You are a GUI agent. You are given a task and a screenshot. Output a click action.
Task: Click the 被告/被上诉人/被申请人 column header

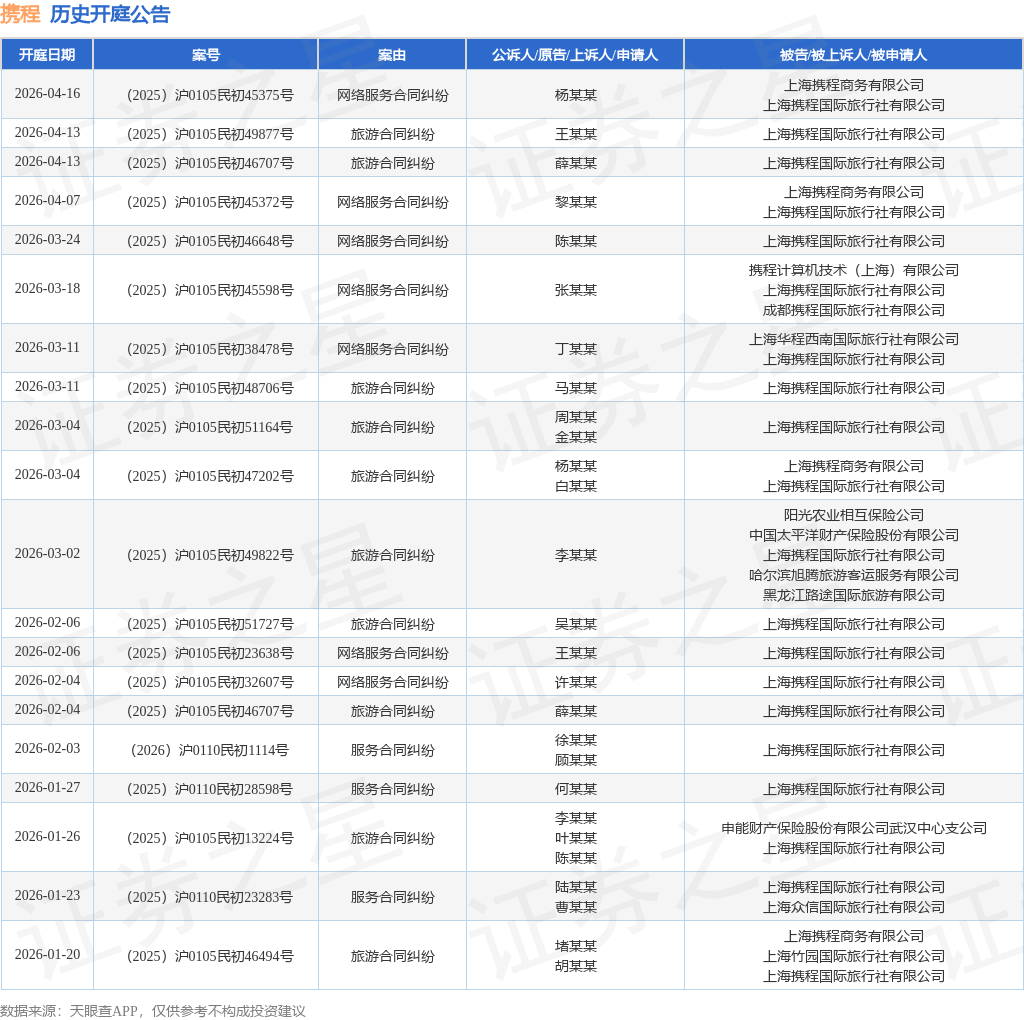(x=854, y=55)
